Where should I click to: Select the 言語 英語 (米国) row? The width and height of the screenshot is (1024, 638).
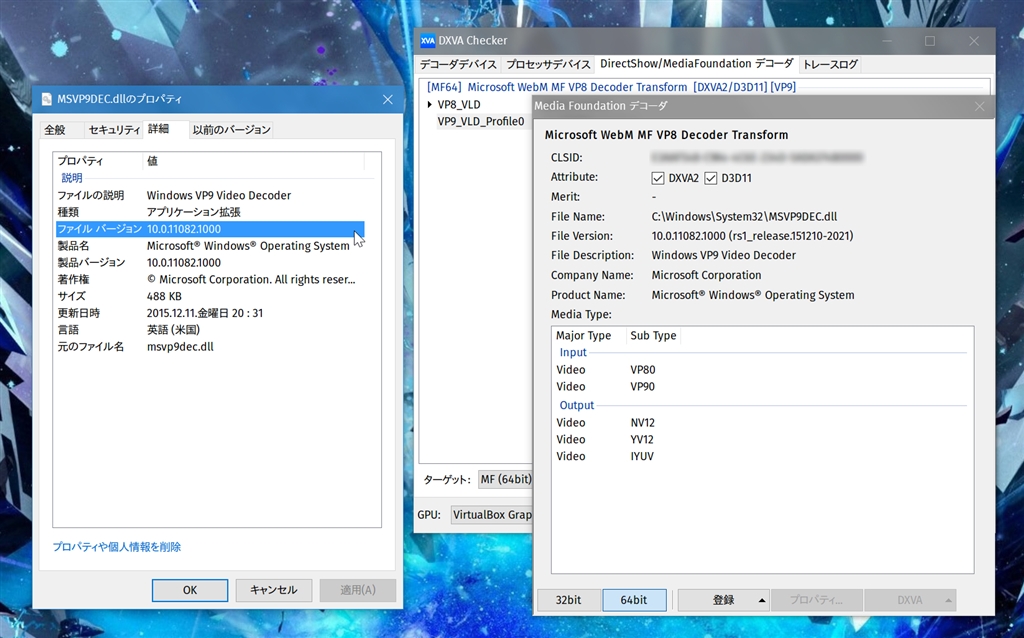pyautogui.click(x=210, y=330)
